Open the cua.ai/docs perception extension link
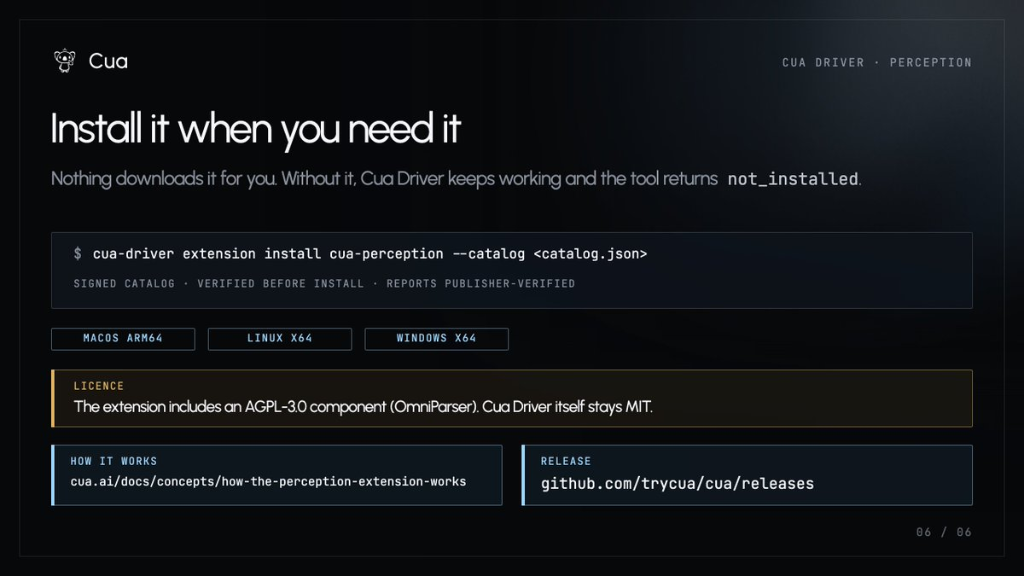1024x576 pixels. click(x=268, y=481)
